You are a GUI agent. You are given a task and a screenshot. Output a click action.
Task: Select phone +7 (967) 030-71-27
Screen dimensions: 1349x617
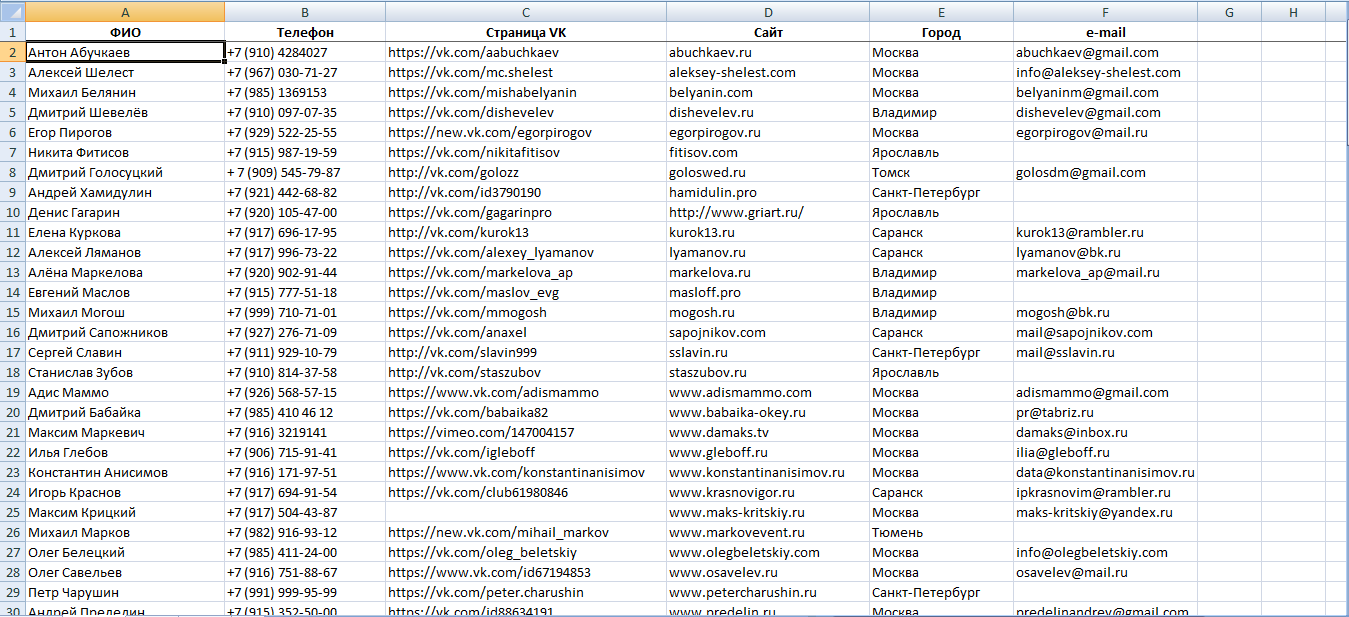tap(305, 72)
